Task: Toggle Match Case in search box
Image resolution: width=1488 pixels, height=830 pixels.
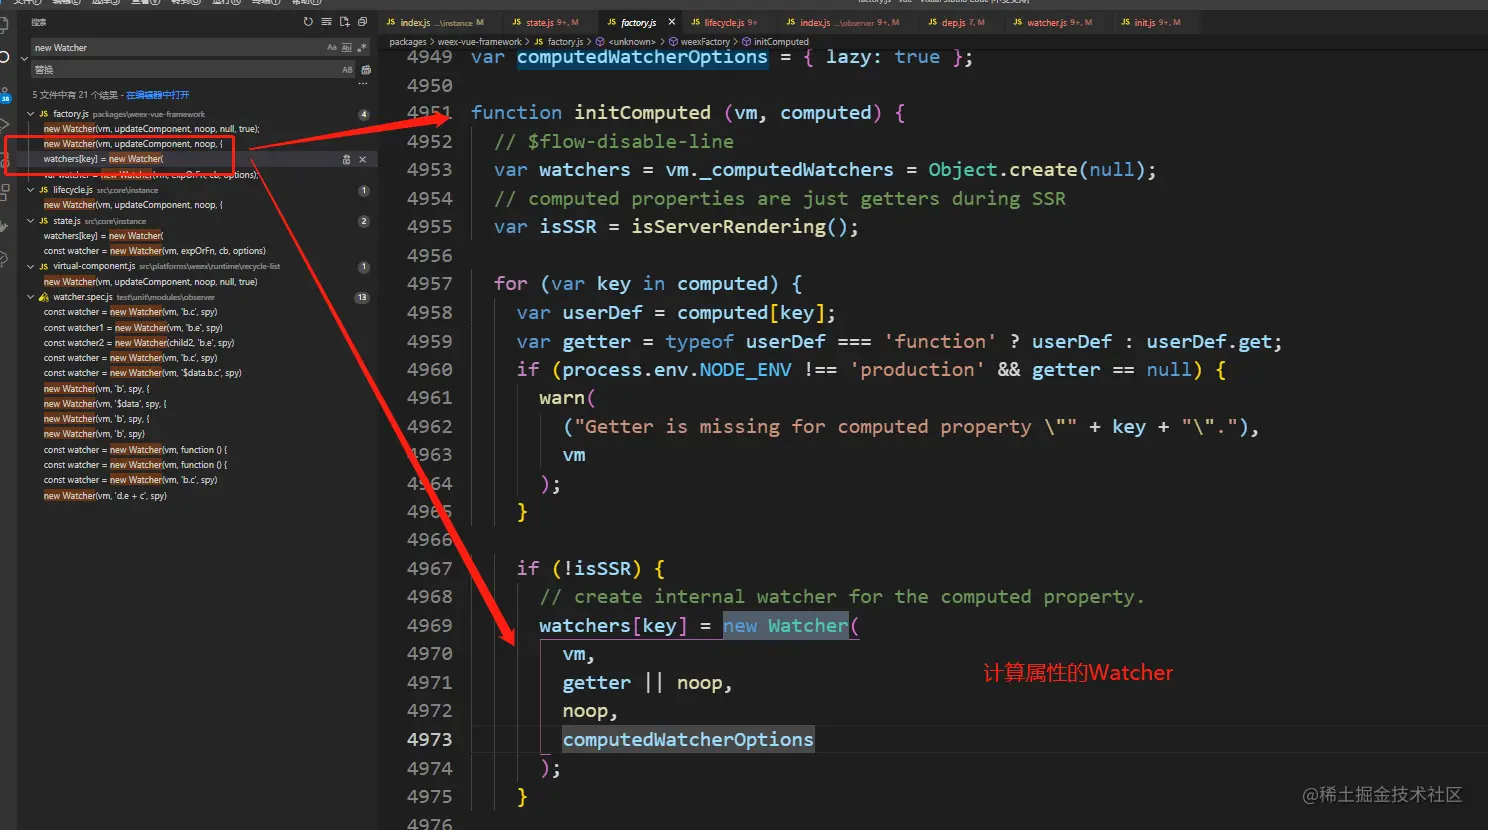Action: point(332,48)
